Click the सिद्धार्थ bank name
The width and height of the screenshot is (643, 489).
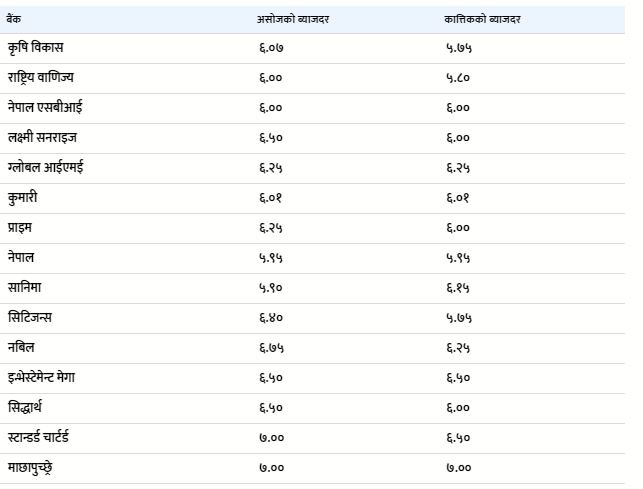point(25,408)
